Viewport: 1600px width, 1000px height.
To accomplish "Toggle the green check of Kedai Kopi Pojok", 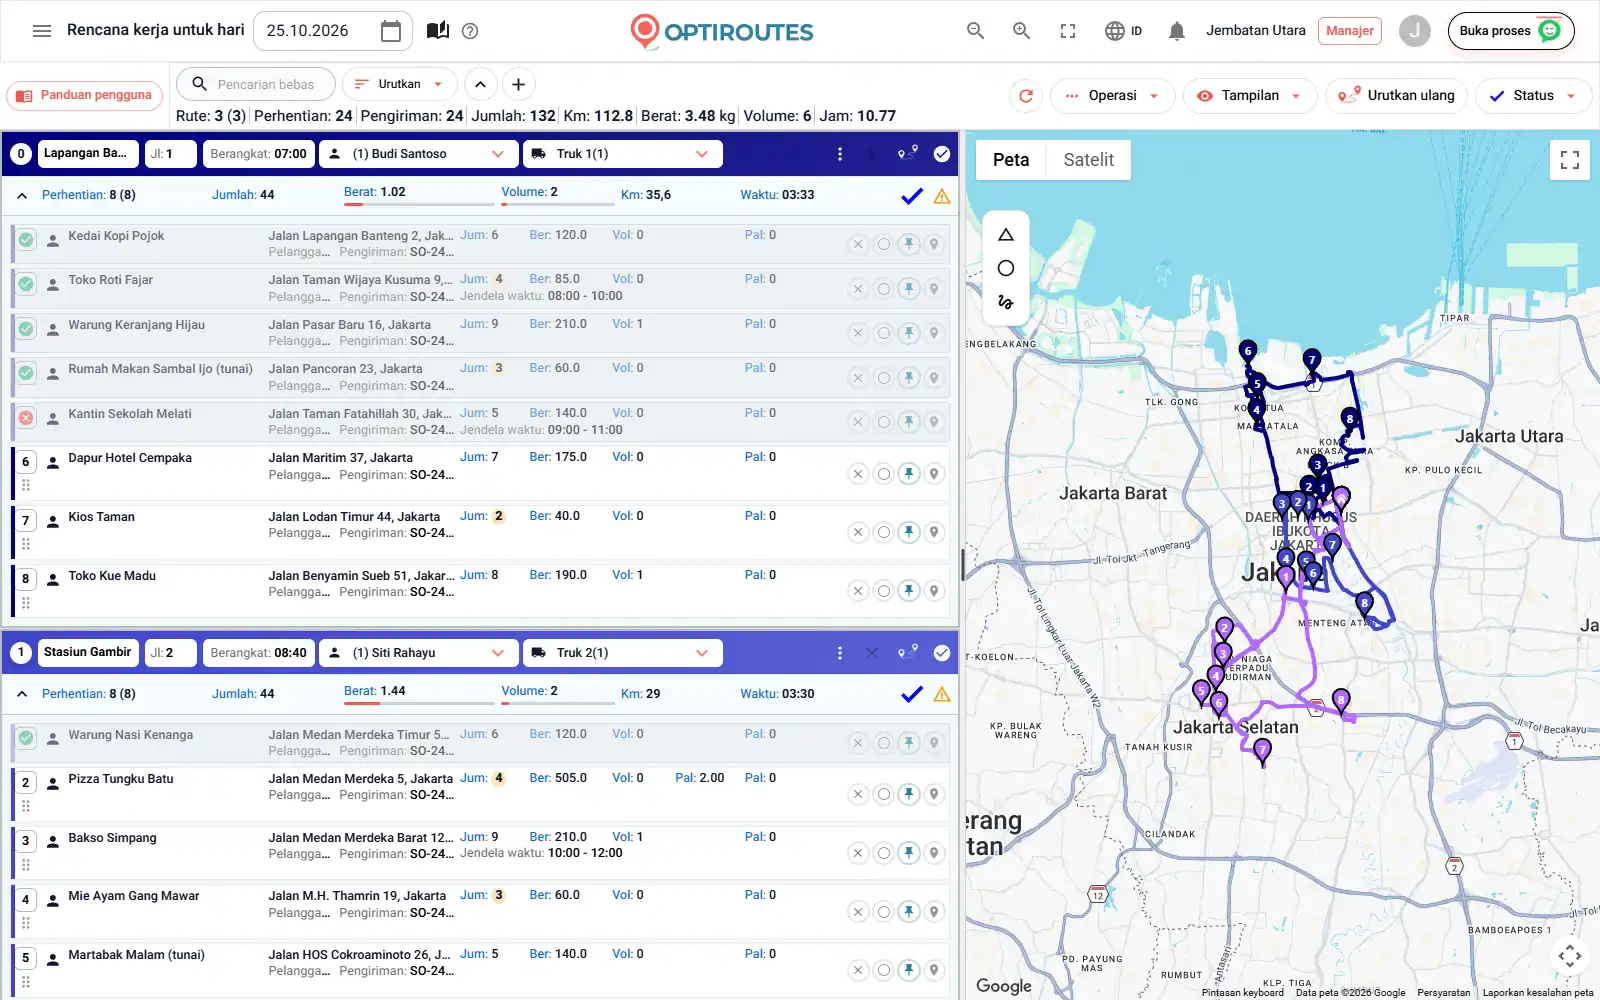I will 26,240.
